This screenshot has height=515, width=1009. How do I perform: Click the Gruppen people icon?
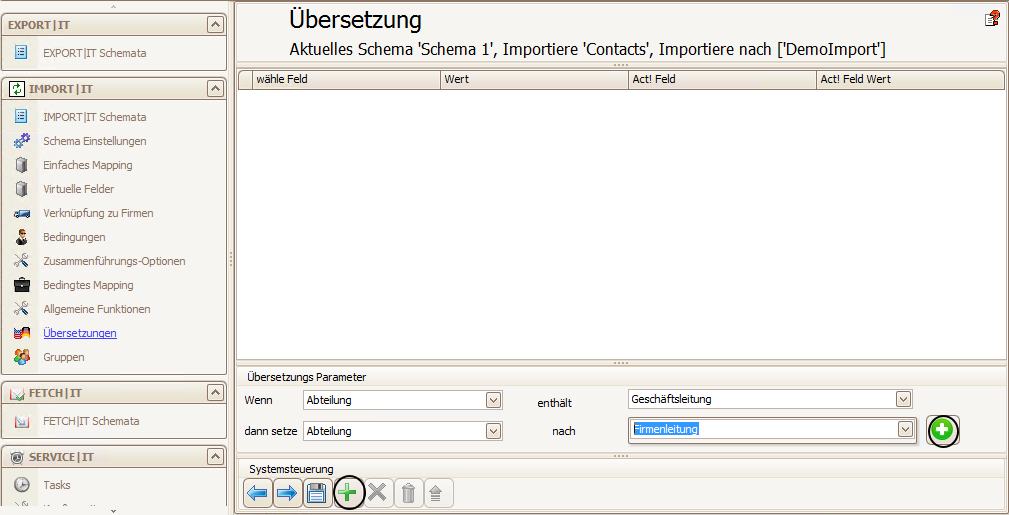click(x=22, y=357)
